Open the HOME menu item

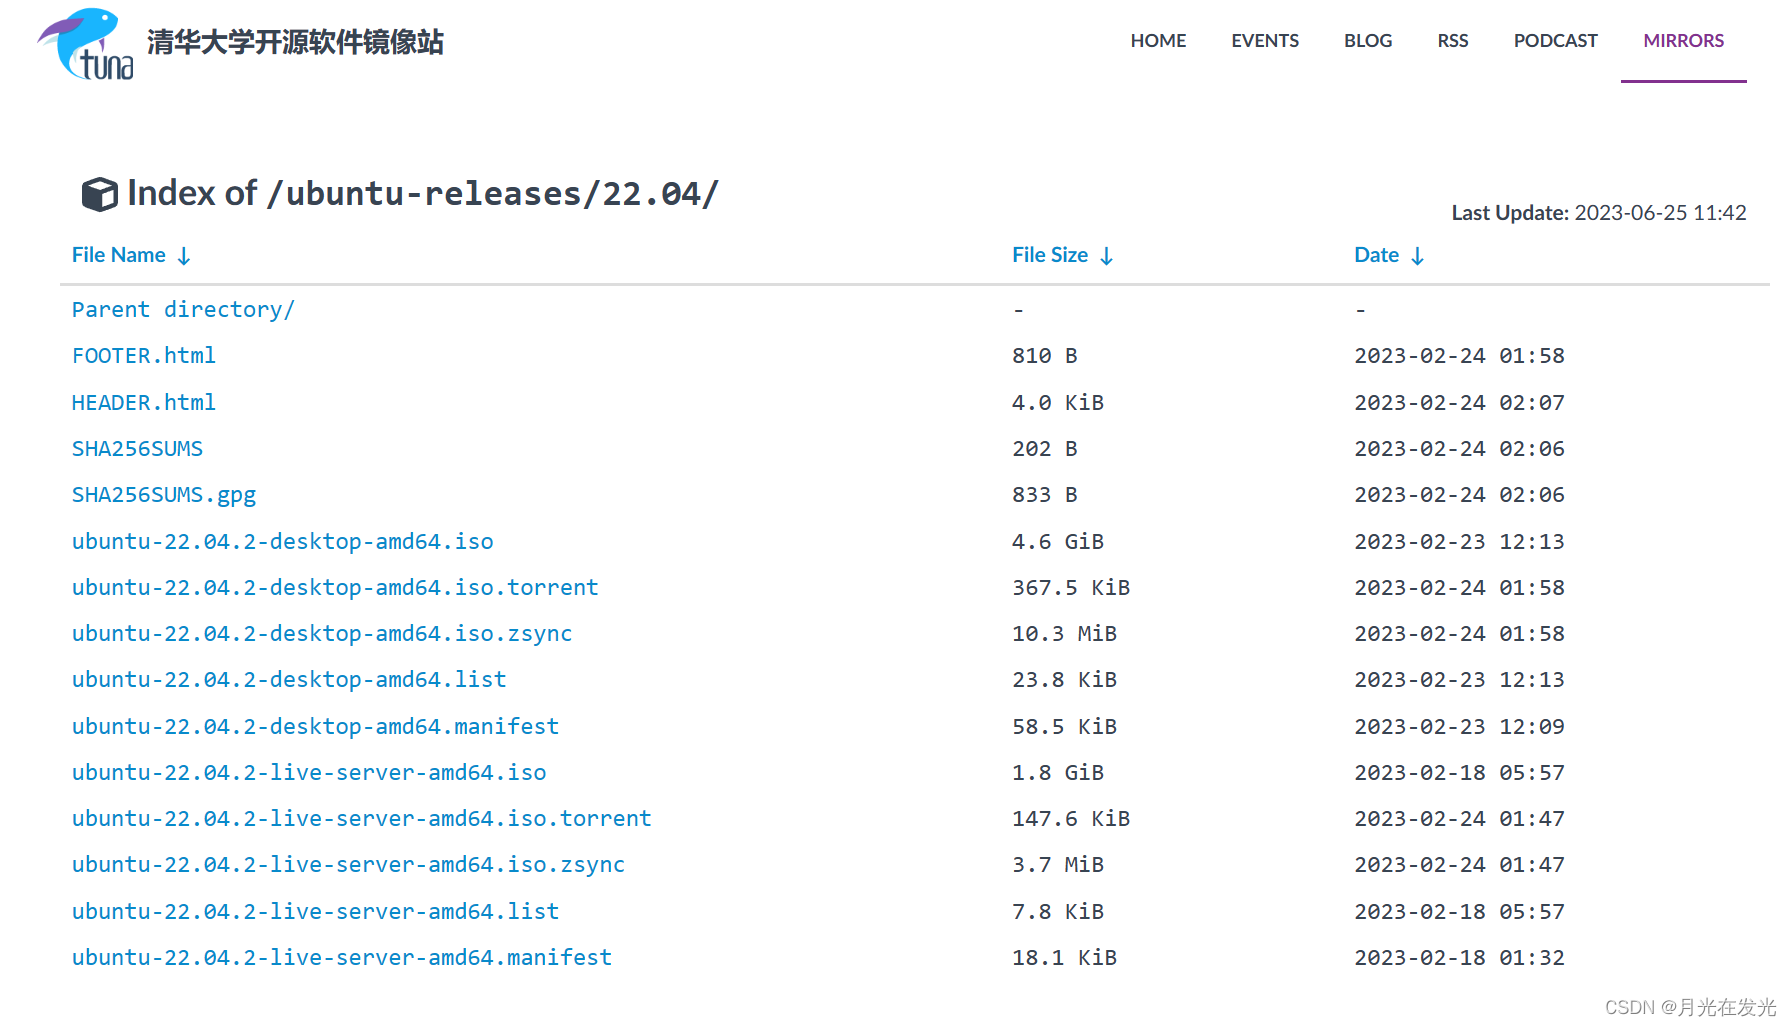(1158, 41)
